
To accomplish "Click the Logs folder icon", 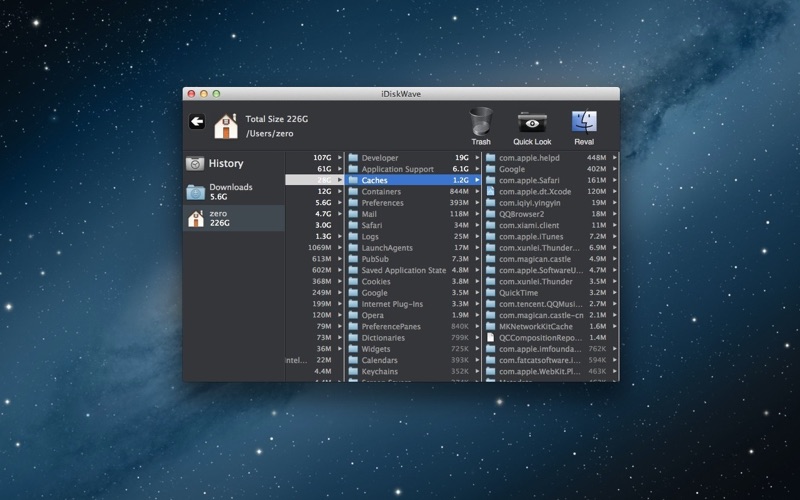I will point(353,236).
